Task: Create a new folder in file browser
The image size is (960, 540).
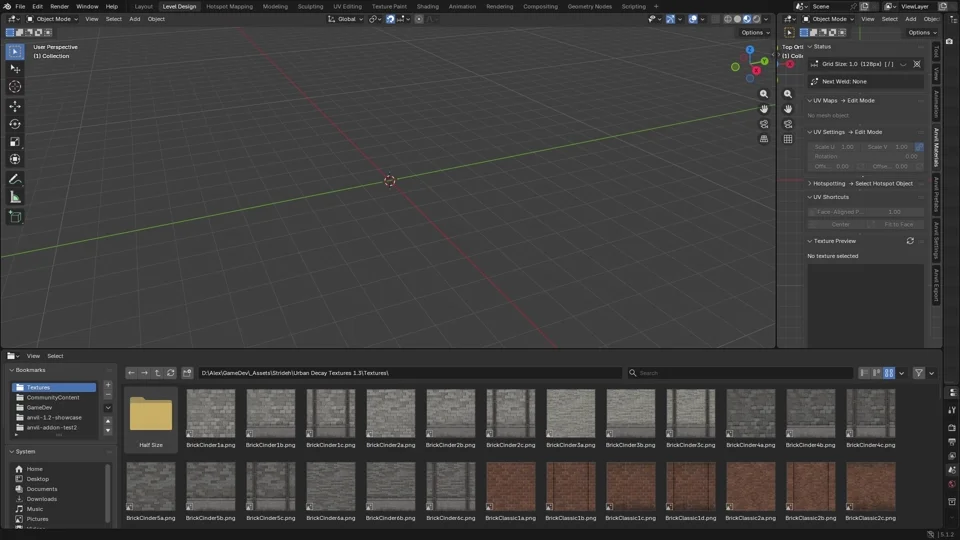Action: click(x=187, y=373)
